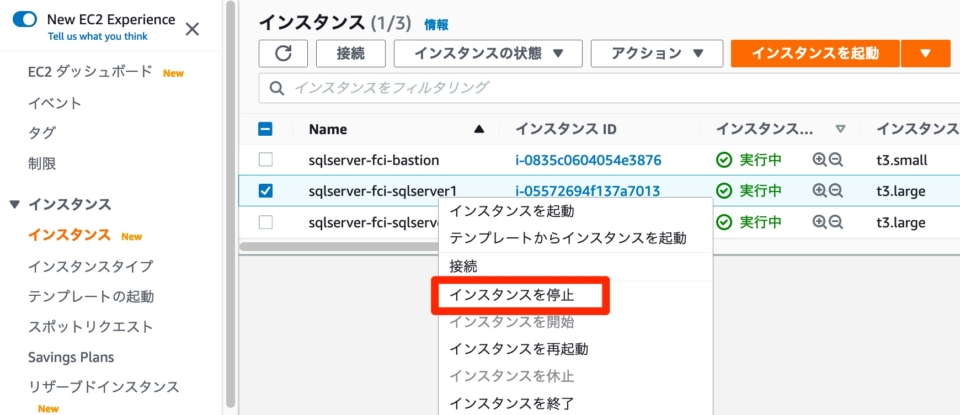Open EC2 ダッシュボード in the sidebar

pyautogui.click(x=90, y=72)
